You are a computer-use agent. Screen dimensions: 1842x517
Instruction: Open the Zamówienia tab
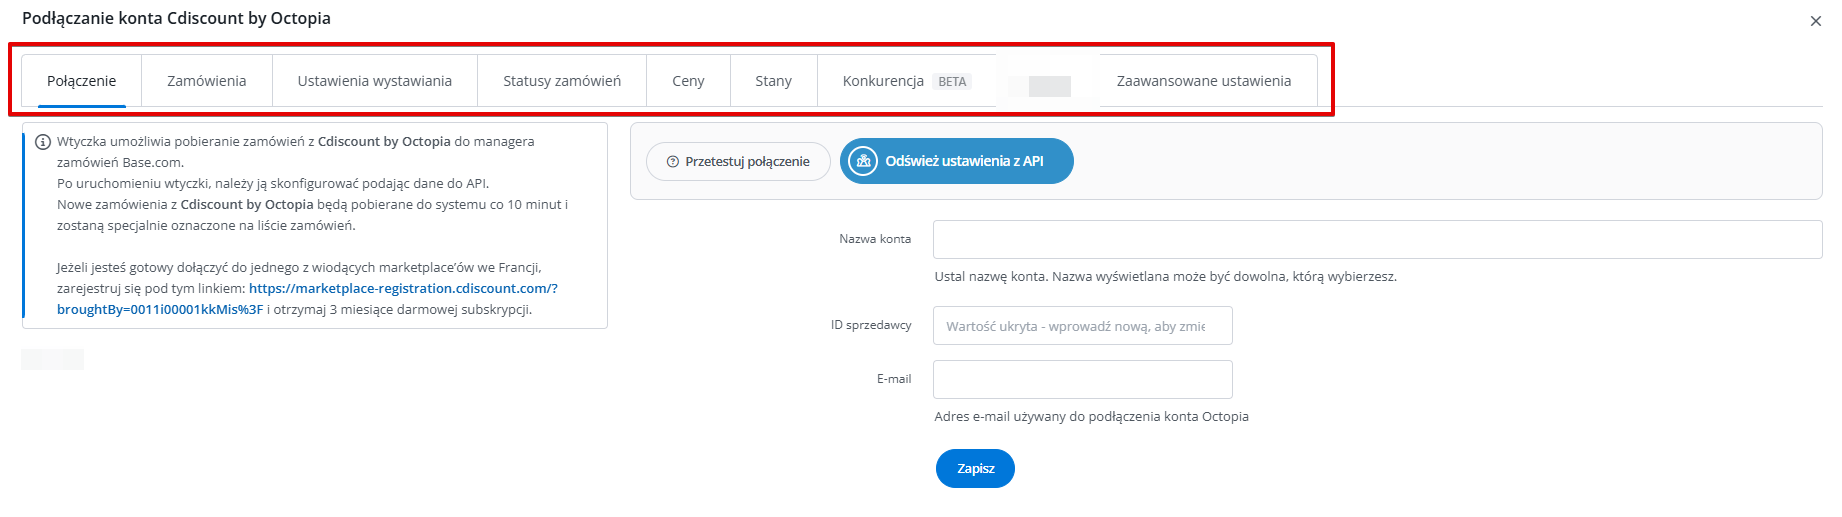[x=206, y=81]
